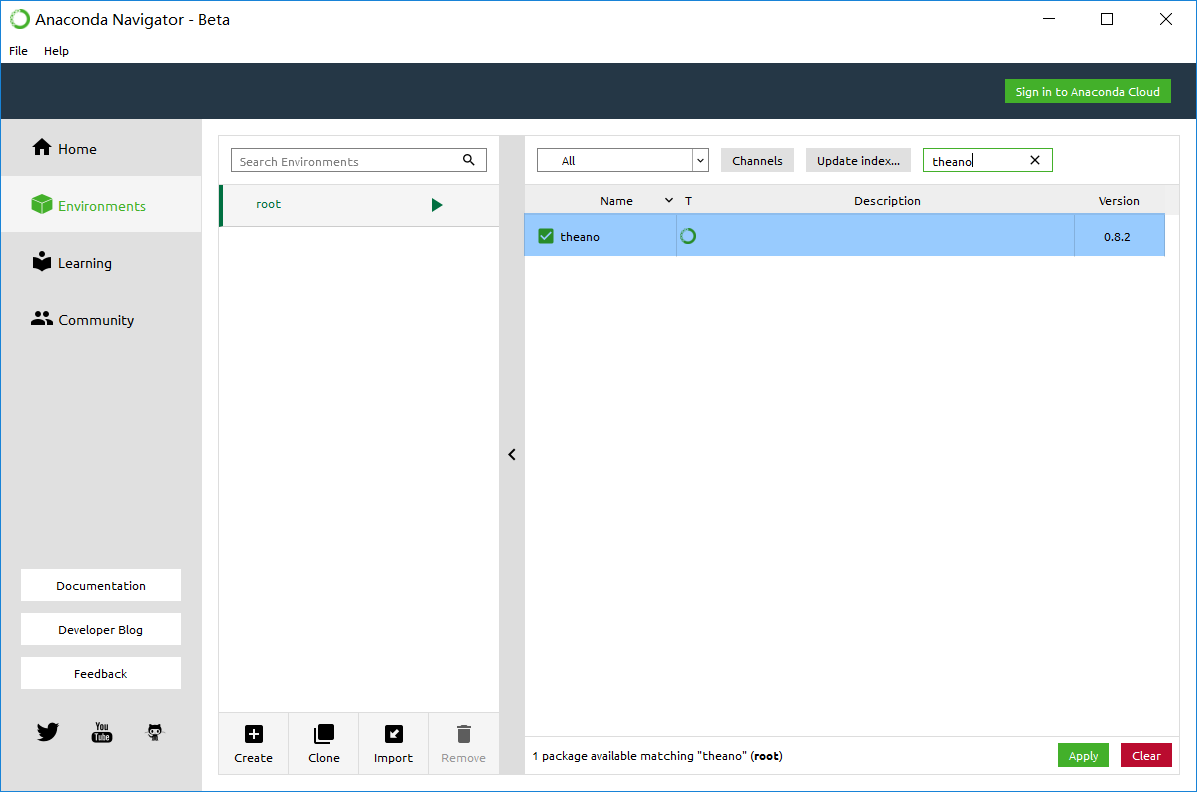Click the red Clear button
Screen dimensions: 1197x792
click(x=1146, y=755)
